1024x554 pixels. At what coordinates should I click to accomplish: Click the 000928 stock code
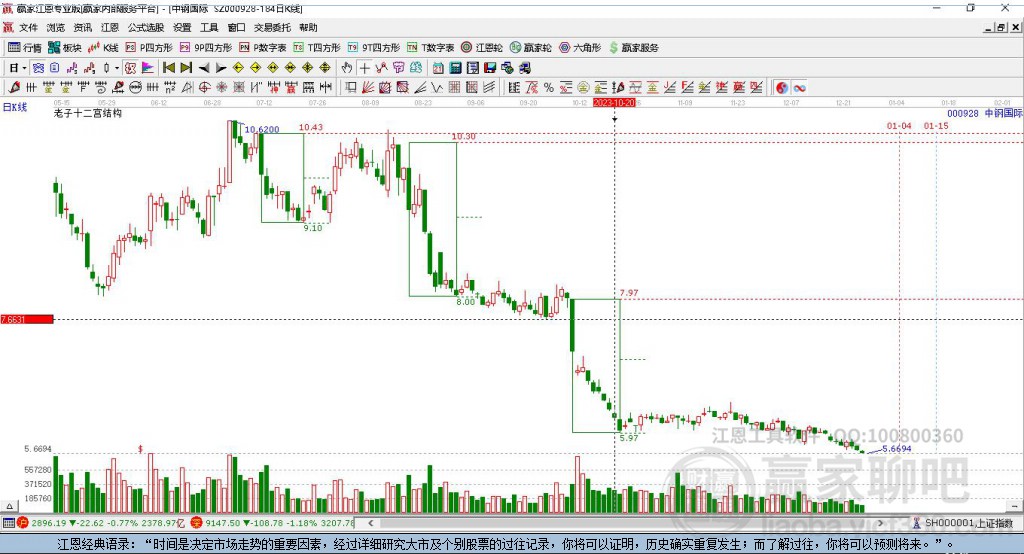(x=963, y=113)
